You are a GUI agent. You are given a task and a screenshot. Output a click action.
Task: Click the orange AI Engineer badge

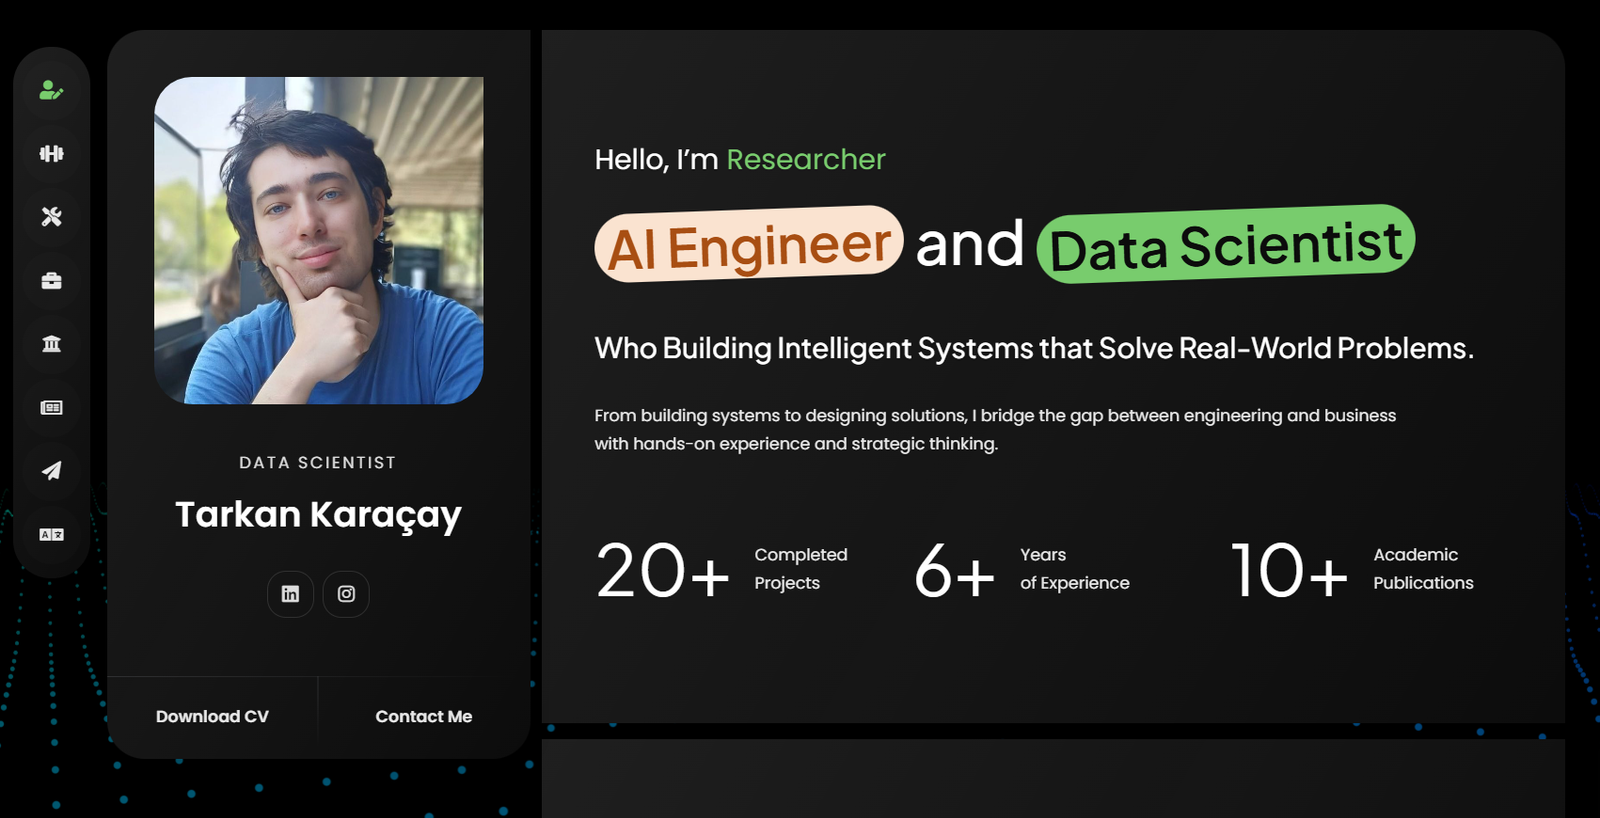[x=748, y=245]
